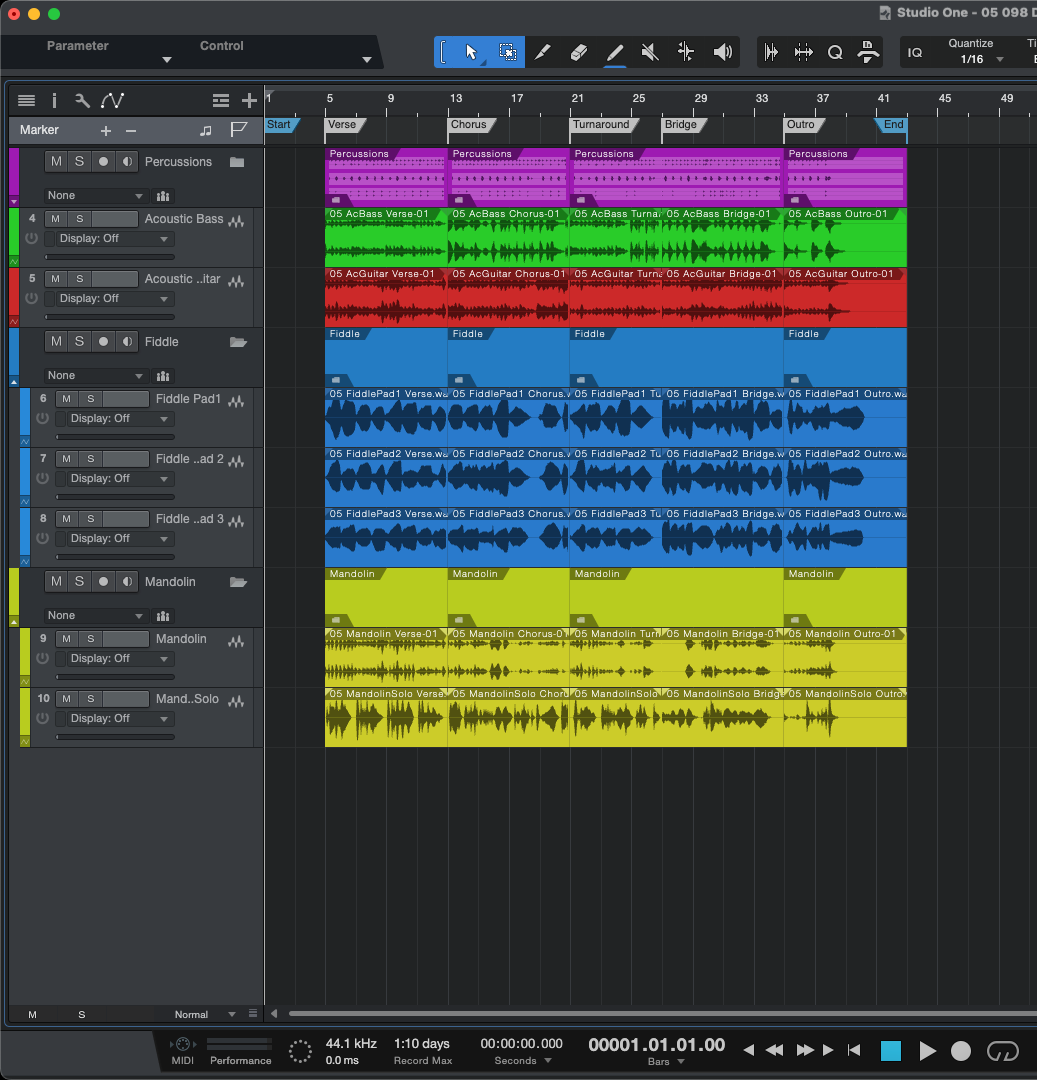
Task: Jump to the Turnaround marker
Action: (603, 125)
